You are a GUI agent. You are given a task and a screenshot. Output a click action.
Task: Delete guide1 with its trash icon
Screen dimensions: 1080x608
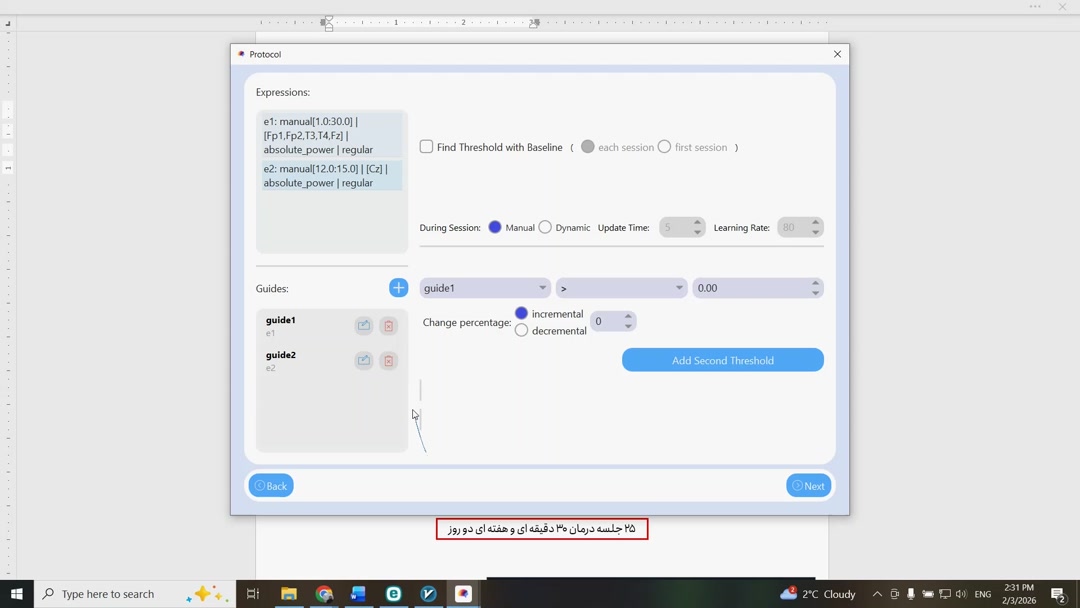click(388, 326)
